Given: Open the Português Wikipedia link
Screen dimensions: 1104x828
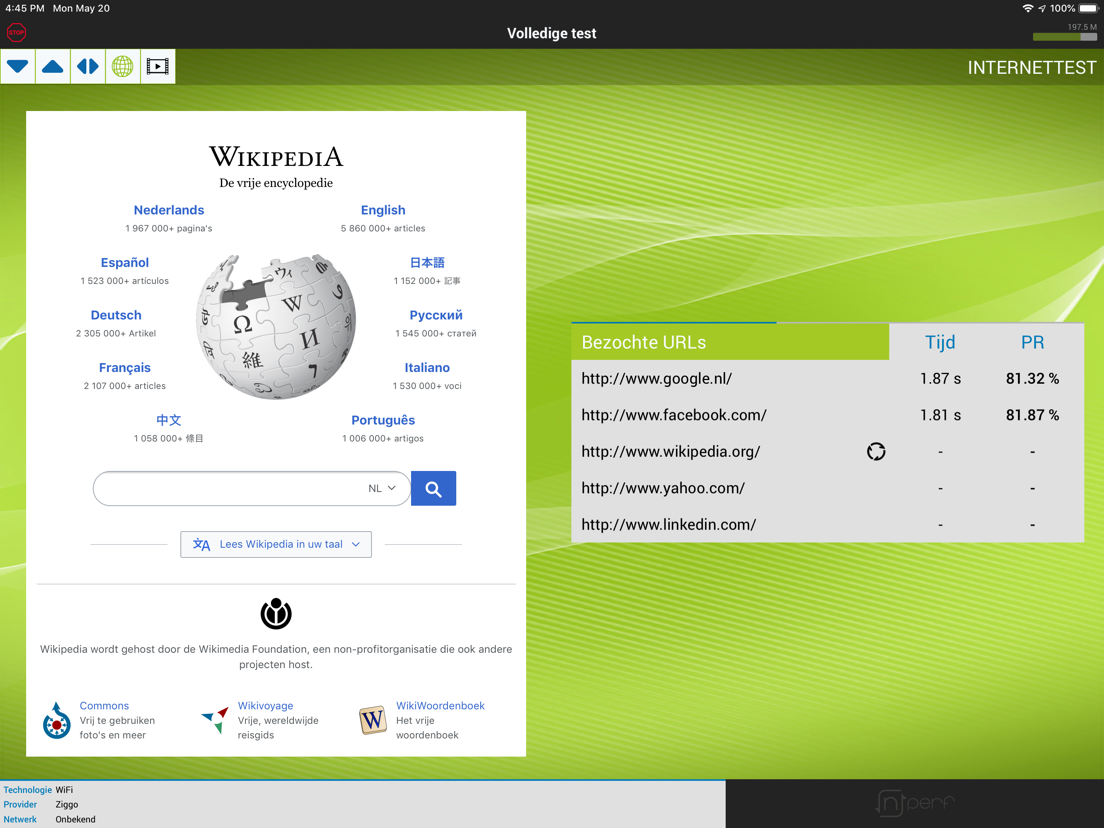Looking at the screenshot, I should (x=383, y=420).
